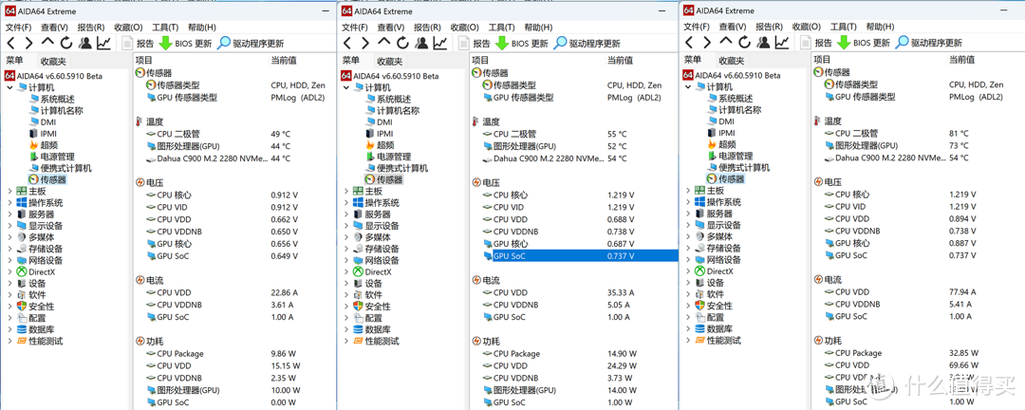Screen dimensions: 1025x410
Task: Expand 性能测试 in the left window tree
Action: tap(10, 341)
